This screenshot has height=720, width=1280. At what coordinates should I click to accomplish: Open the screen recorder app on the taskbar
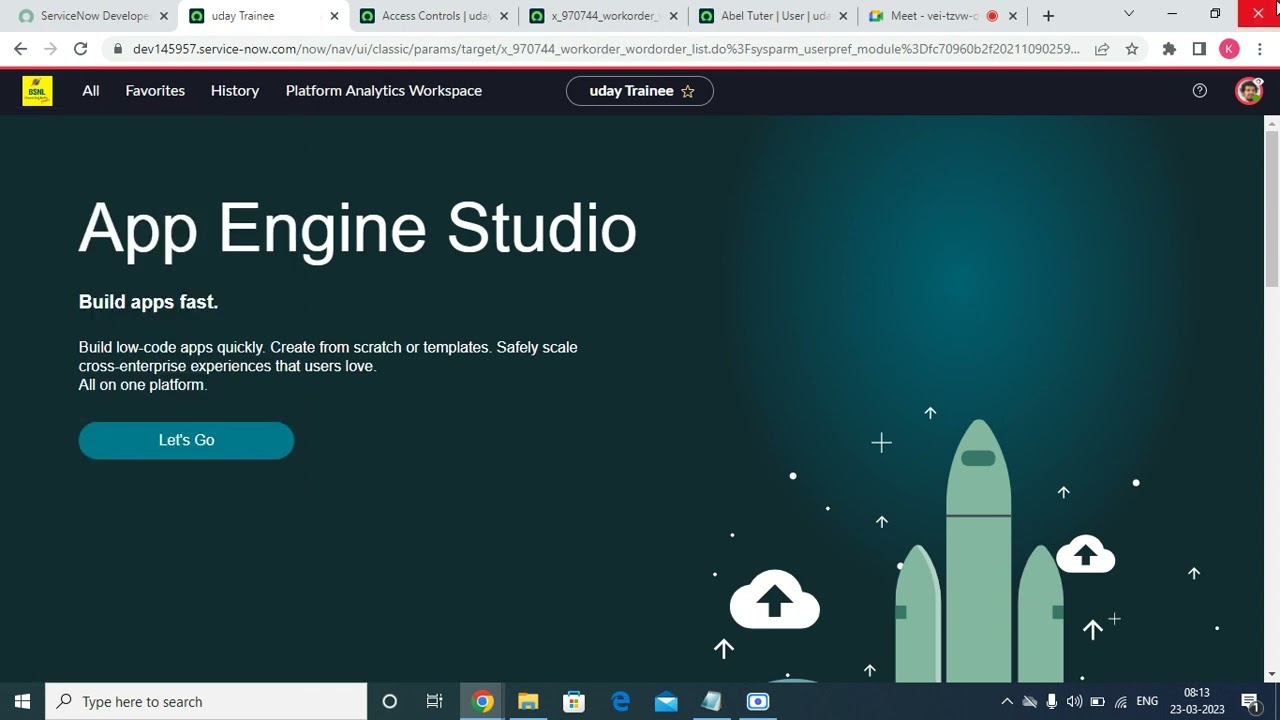[x=758, y=702]
